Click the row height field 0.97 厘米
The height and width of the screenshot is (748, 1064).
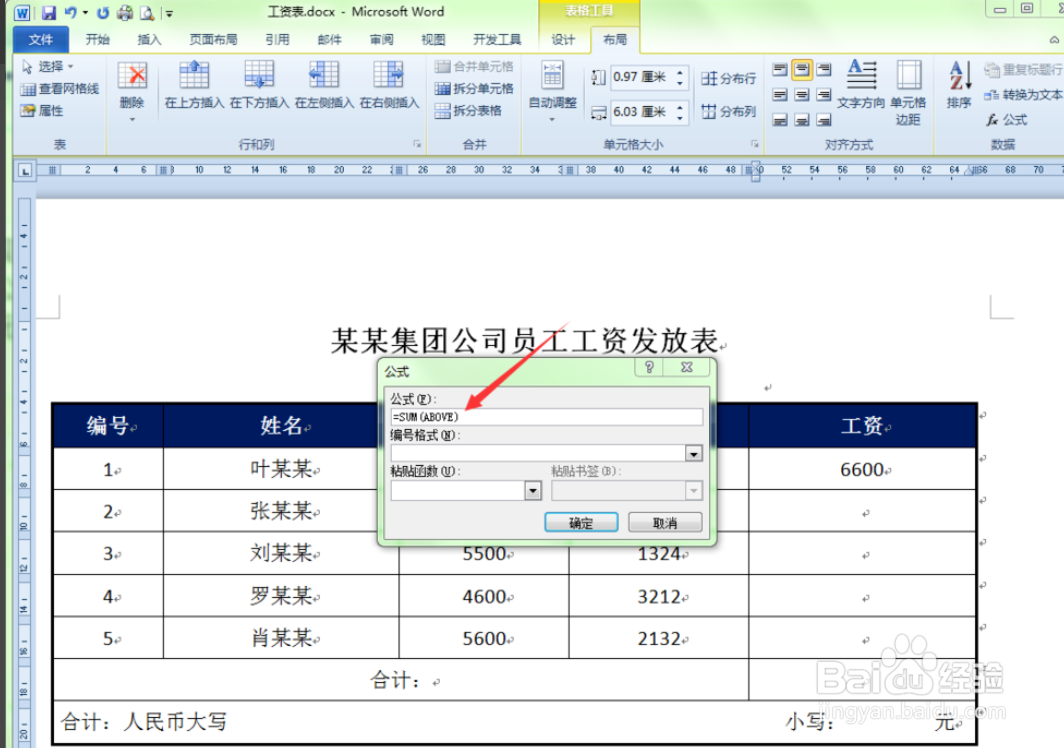coord(641,77)
